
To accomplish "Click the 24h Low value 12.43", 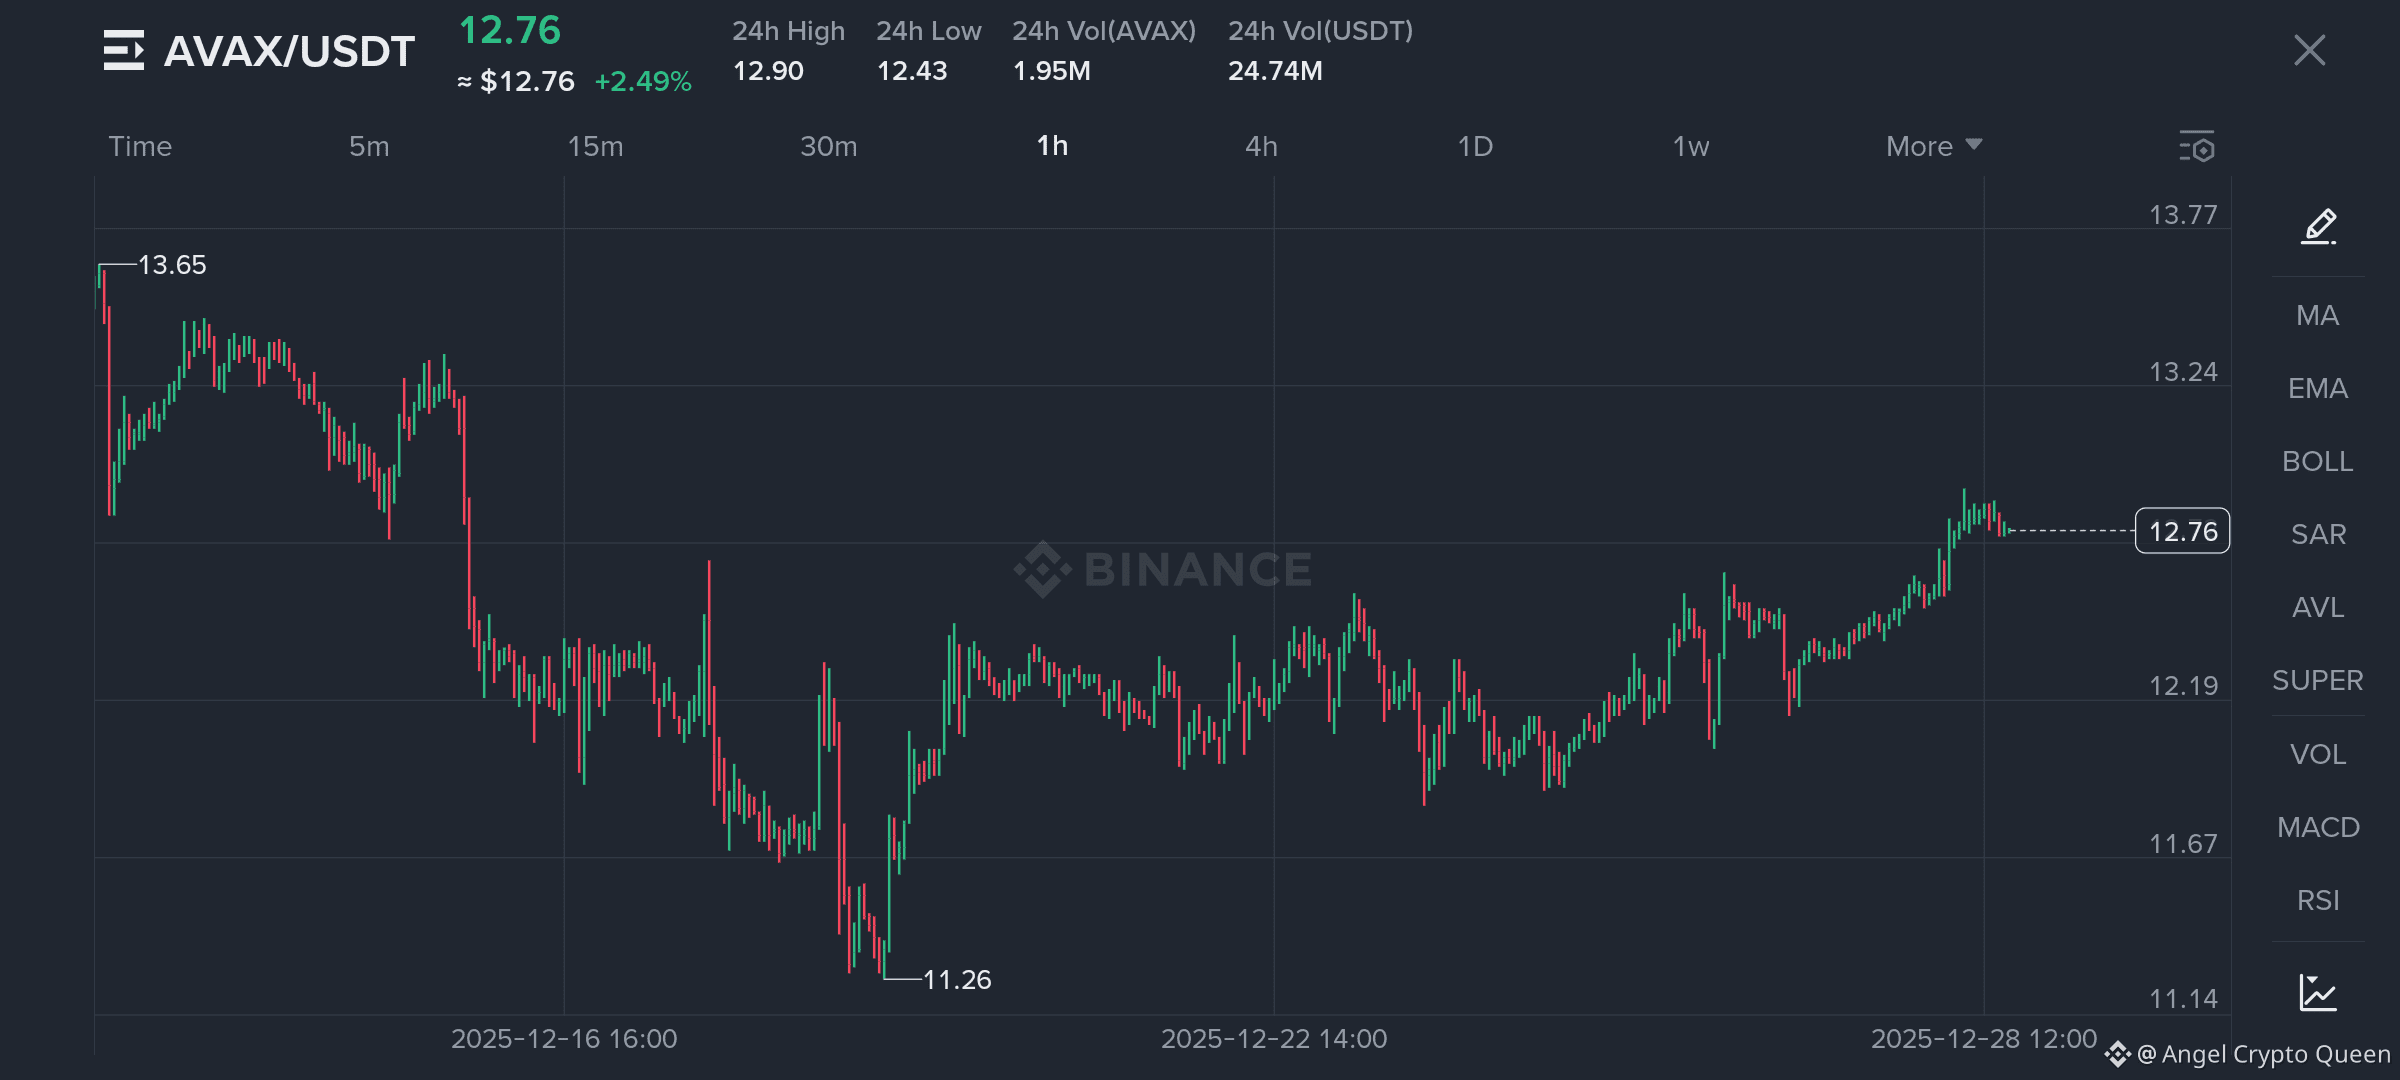I will pyautogui.click(x=912, y=71).
